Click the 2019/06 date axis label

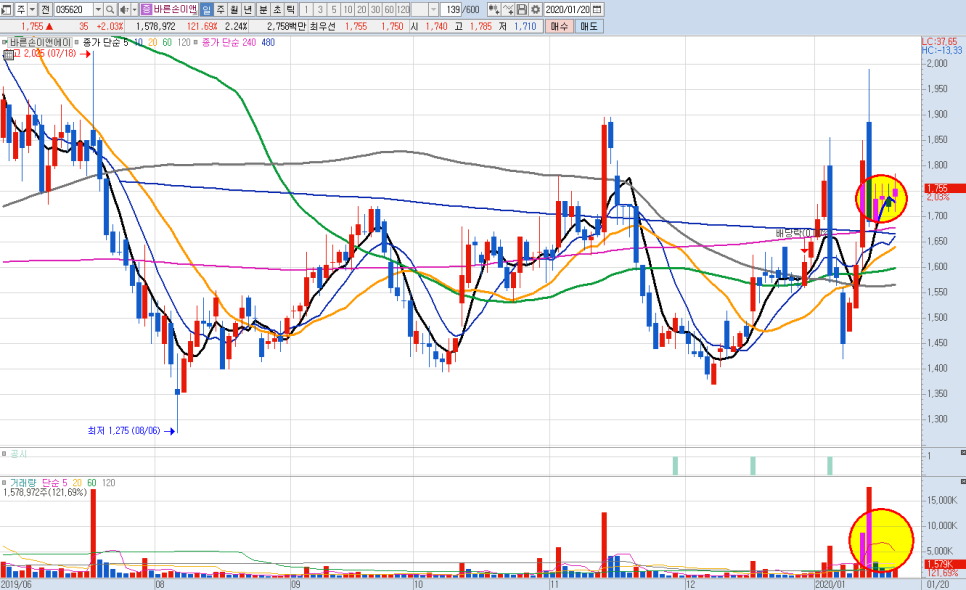point(16,584)
